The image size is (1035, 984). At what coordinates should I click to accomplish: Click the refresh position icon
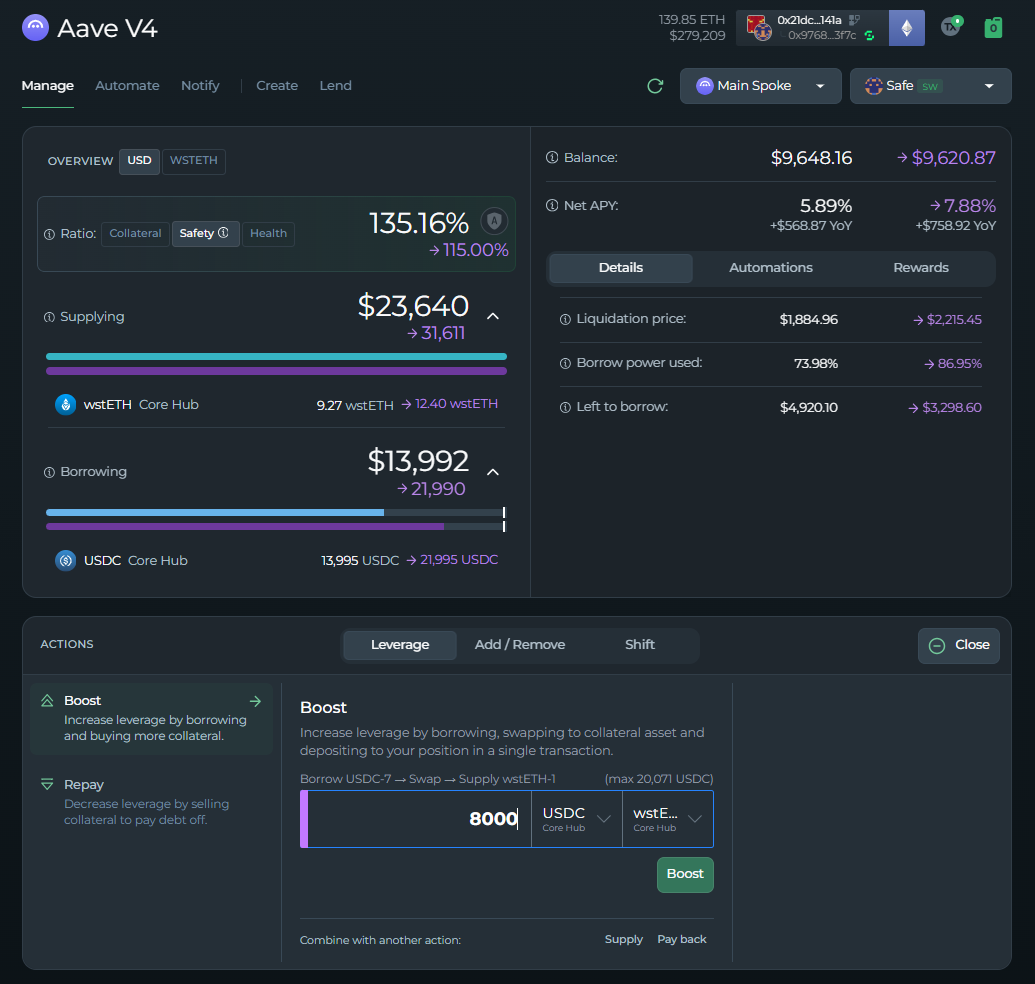point(655,86)
